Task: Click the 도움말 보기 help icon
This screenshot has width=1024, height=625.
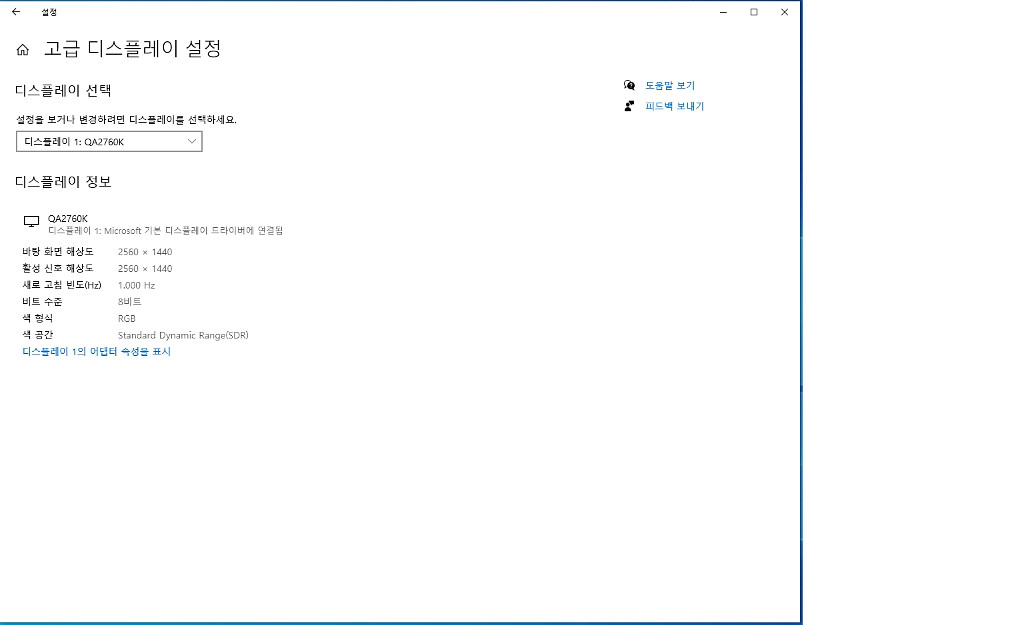Action: pos(630,86)
